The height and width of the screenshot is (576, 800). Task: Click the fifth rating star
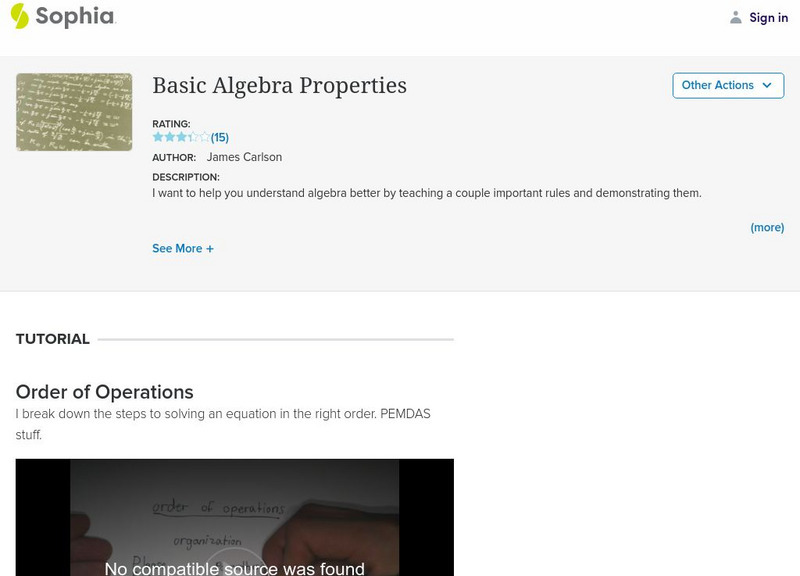pyautogui.click(x=204, y=137)
